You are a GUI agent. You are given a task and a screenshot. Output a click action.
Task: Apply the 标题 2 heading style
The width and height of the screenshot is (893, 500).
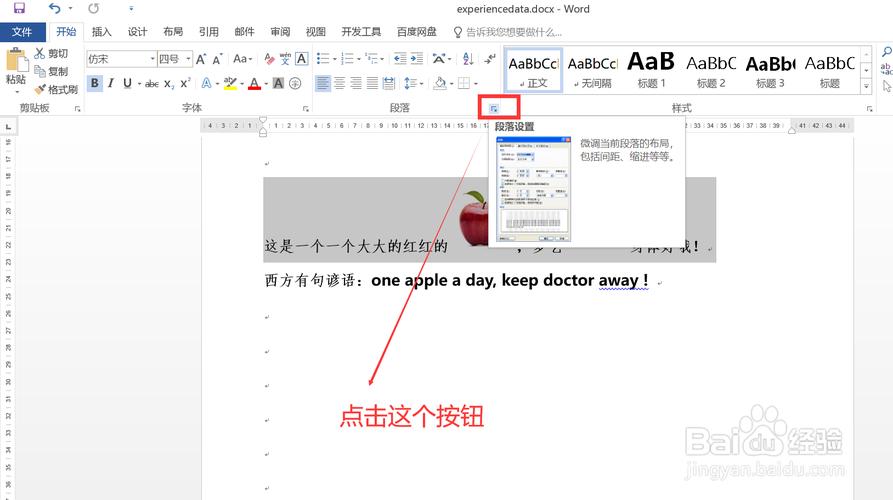711,70
